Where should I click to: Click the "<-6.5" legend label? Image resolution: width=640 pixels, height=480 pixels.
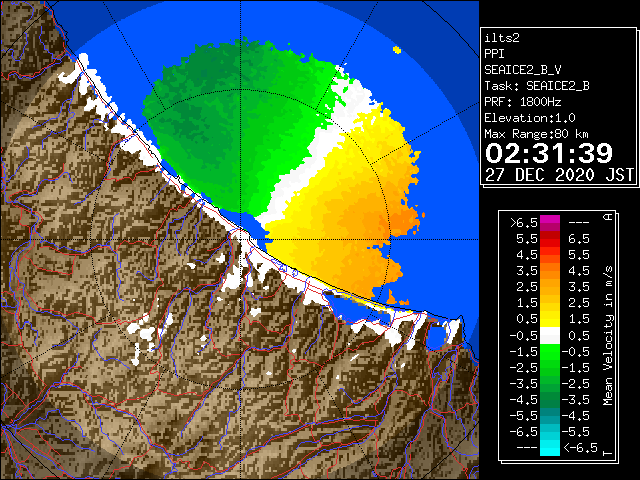point(580,447)
